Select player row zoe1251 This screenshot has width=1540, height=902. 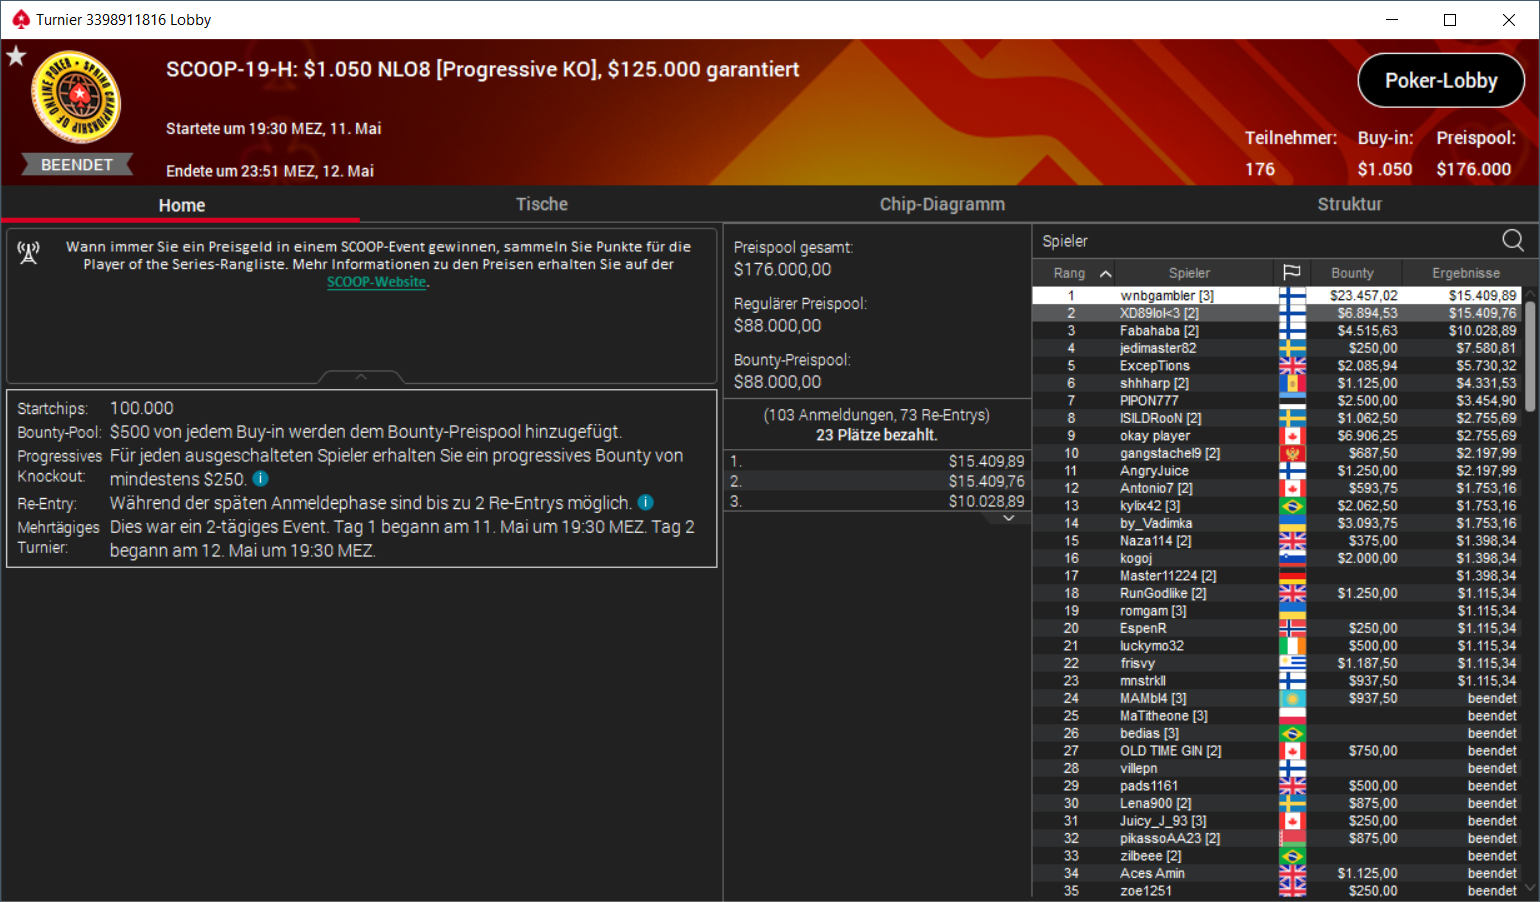click(x=1277, y=891)
